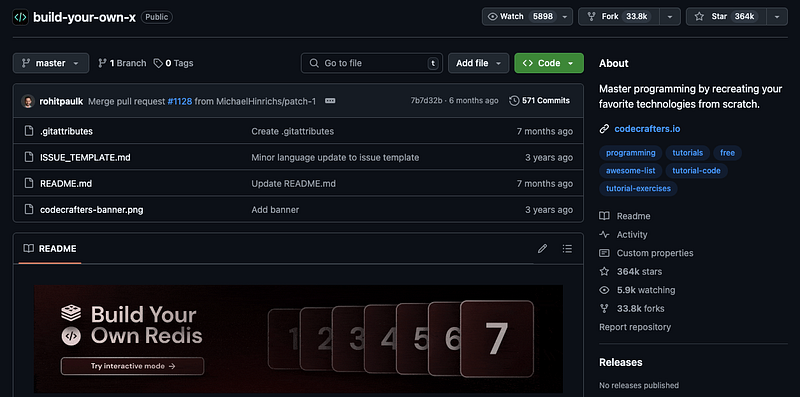Screen dimensions: 800x397
Task: Click the build-your-own-x repository avatar icon
Action: click(20, 17)
